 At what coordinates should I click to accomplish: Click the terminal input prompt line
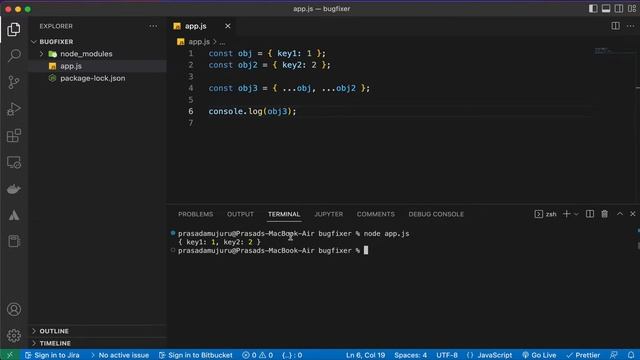273,251
